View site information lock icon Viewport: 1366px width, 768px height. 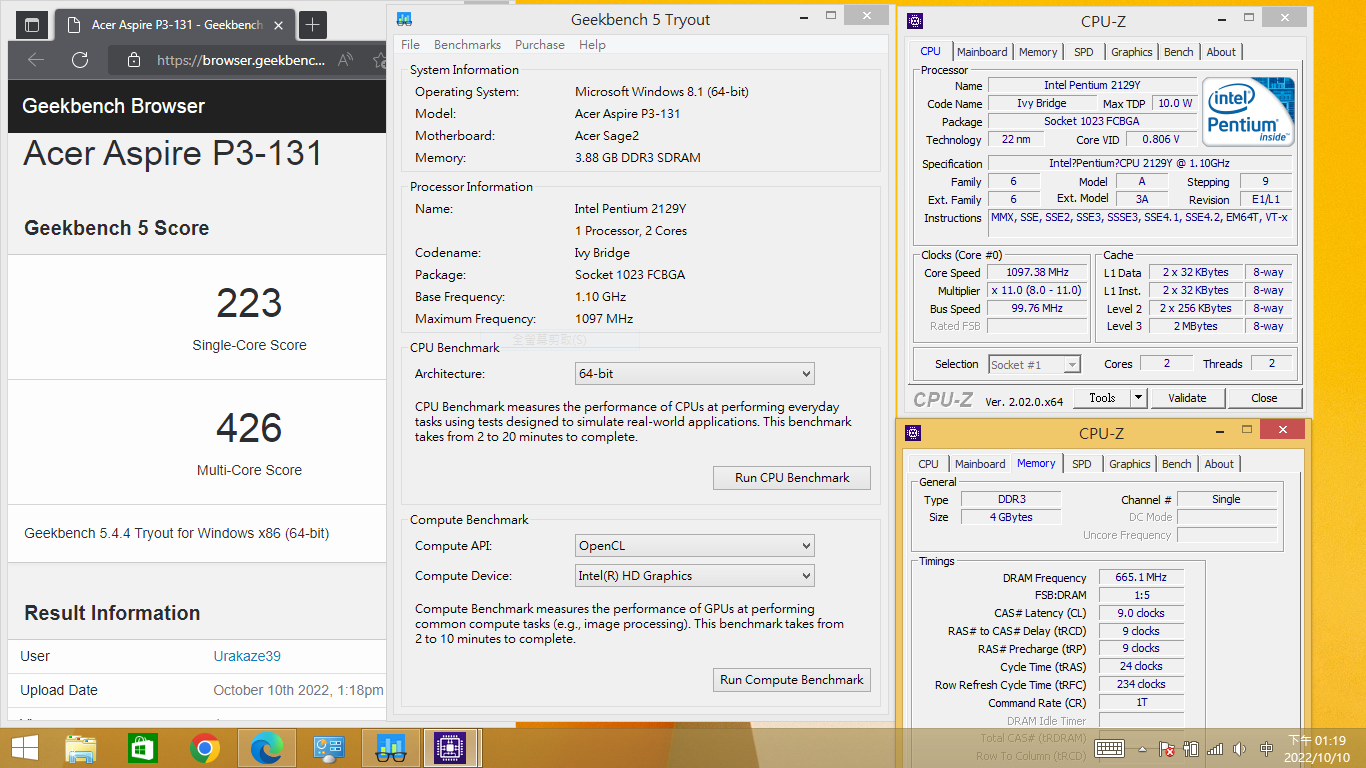click(133, 60)
